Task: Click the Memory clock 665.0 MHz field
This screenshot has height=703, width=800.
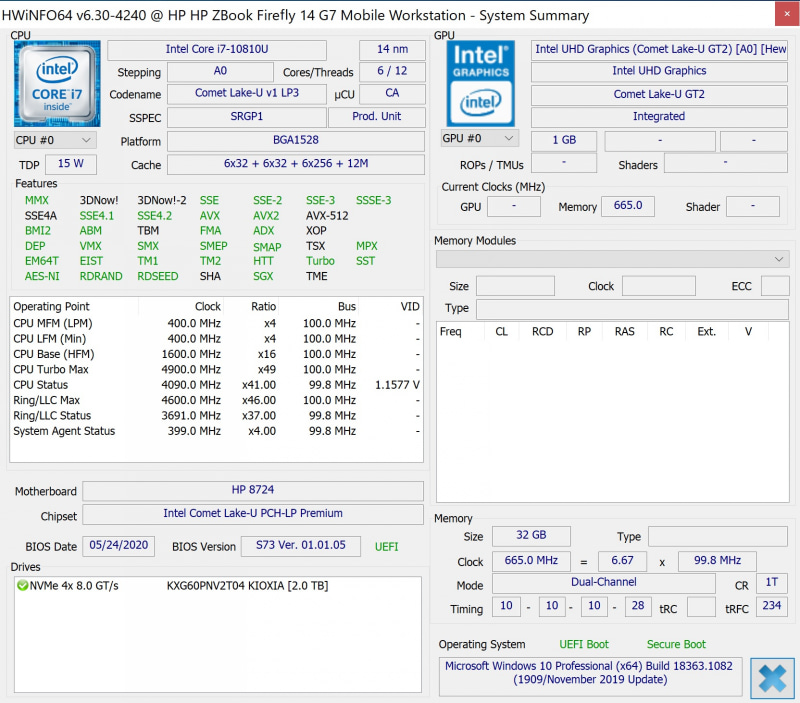Action: click(531, 561)
